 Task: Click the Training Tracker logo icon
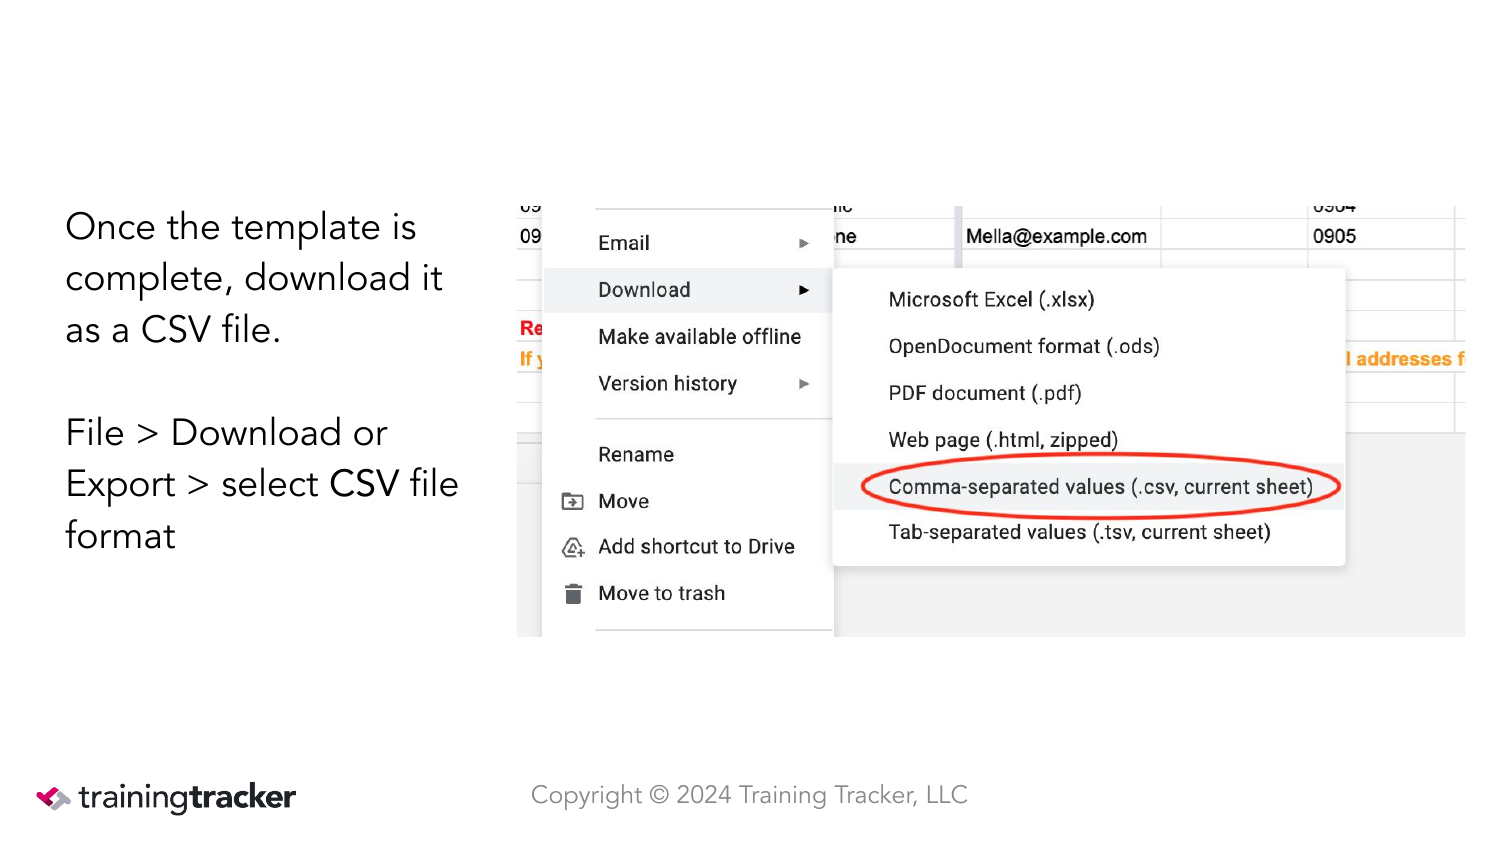coord(53,797)
